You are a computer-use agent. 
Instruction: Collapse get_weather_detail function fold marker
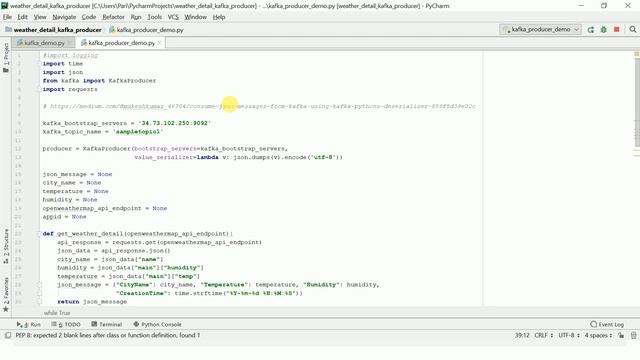pos(39,234)
